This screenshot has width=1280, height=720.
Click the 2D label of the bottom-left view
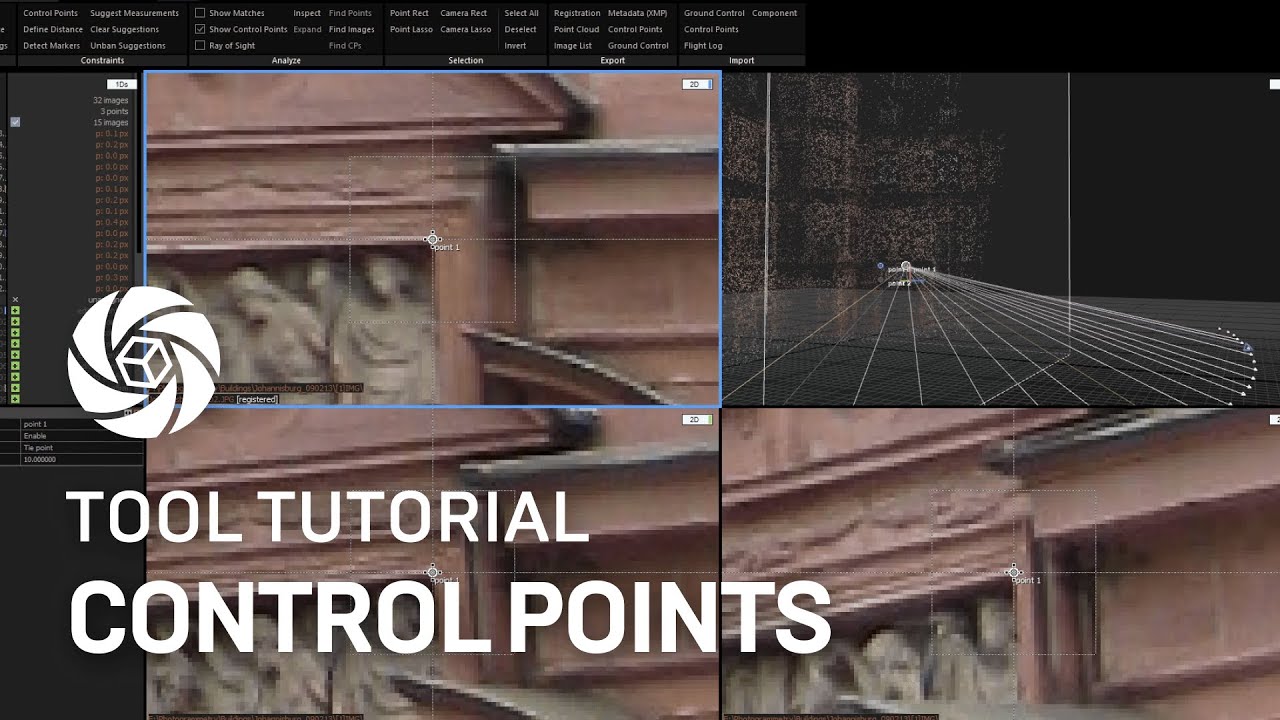pos(695,419)
